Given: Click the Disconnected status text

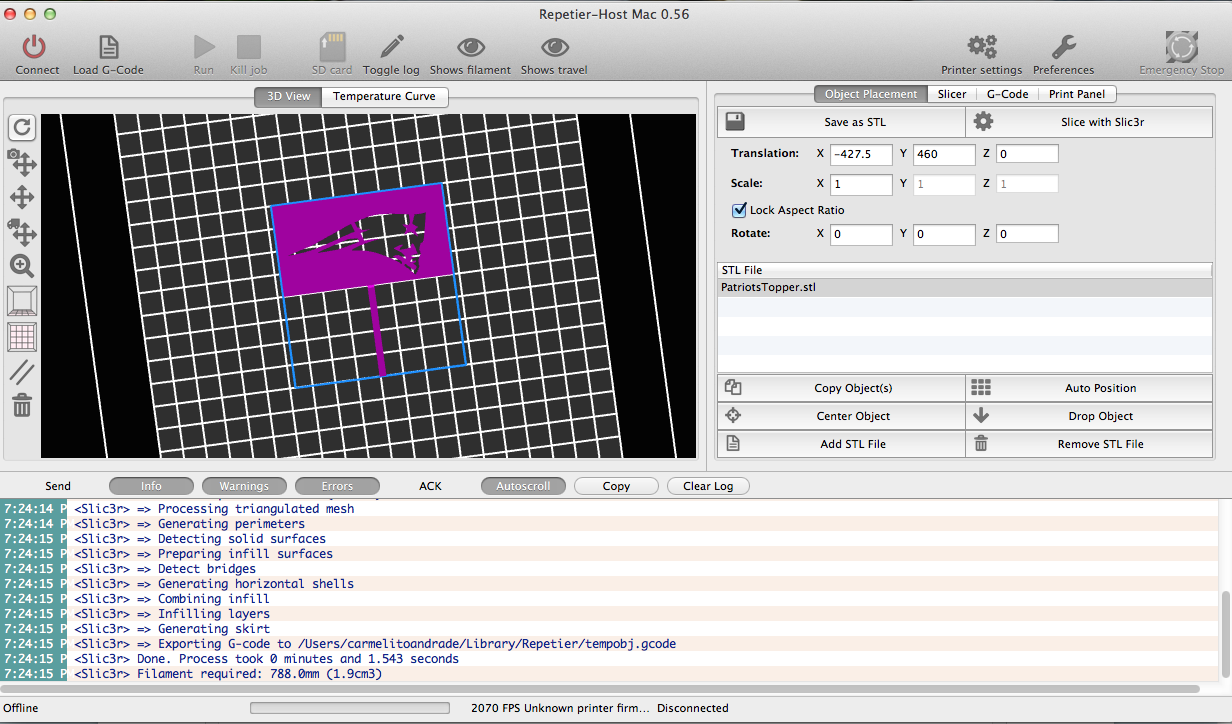Looking at the screenshot, I should [x=693, y=708].
